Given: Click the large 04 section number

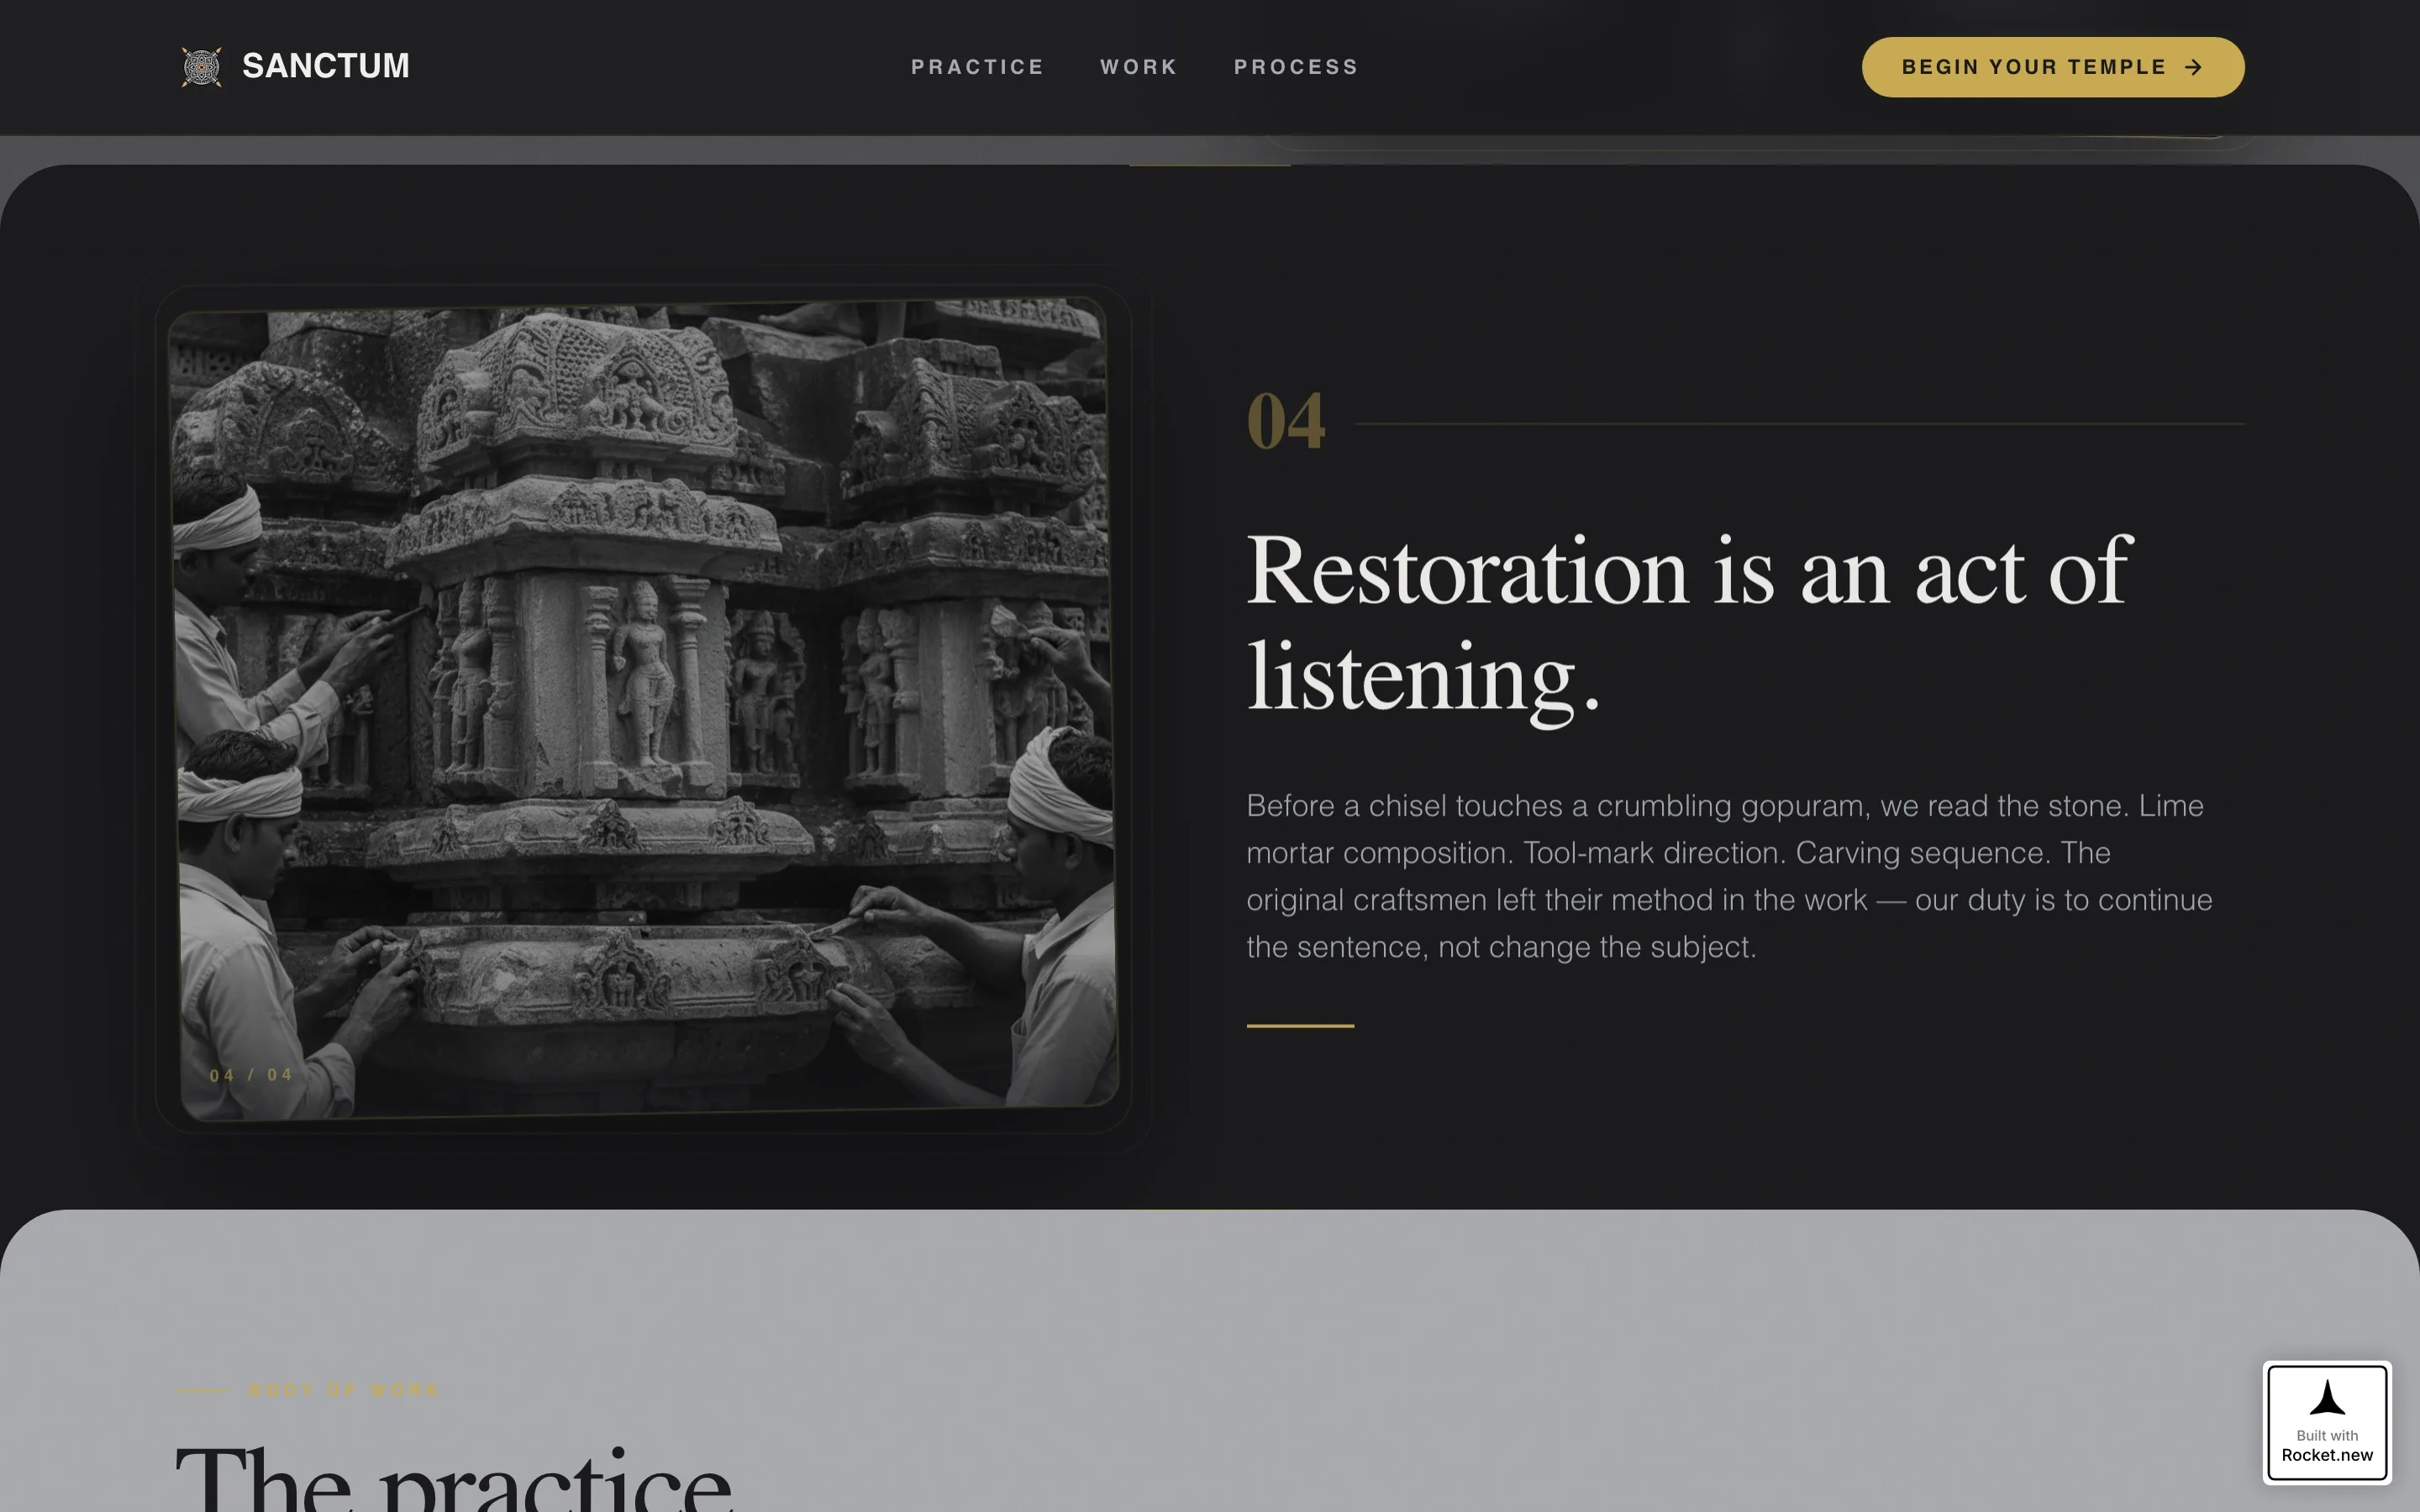Looking at the screenshot, I should pos(1286,422).
